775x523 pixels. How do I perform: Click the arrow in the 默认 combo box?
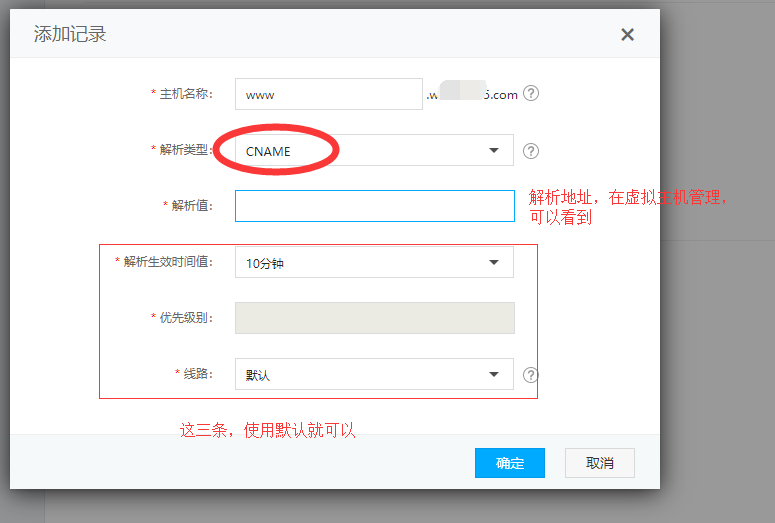click(x=493, y=375)
